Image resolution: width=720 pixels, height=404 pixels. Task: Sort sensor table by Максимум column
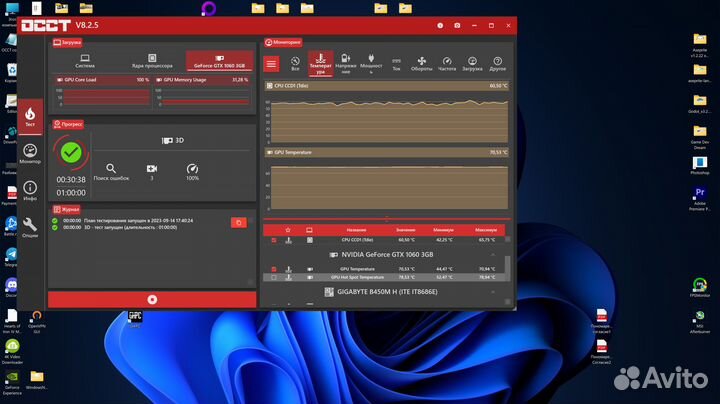[x=486, y=230]
